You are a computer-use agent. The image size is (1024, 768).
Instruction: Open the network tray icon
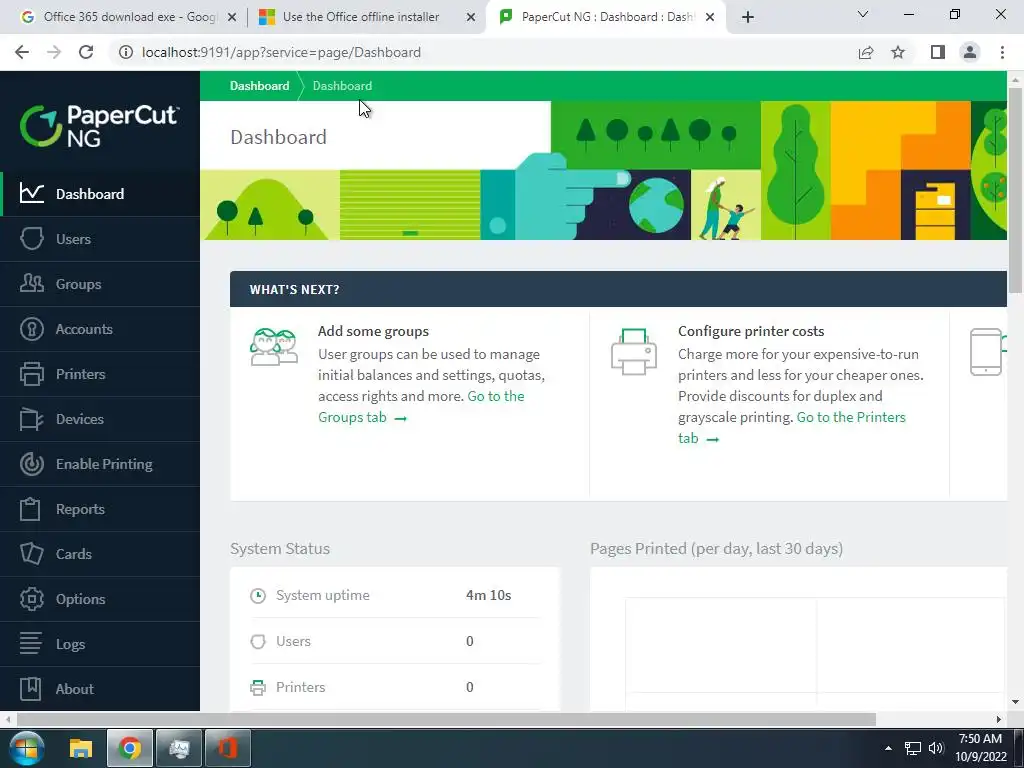pos(912,748)
